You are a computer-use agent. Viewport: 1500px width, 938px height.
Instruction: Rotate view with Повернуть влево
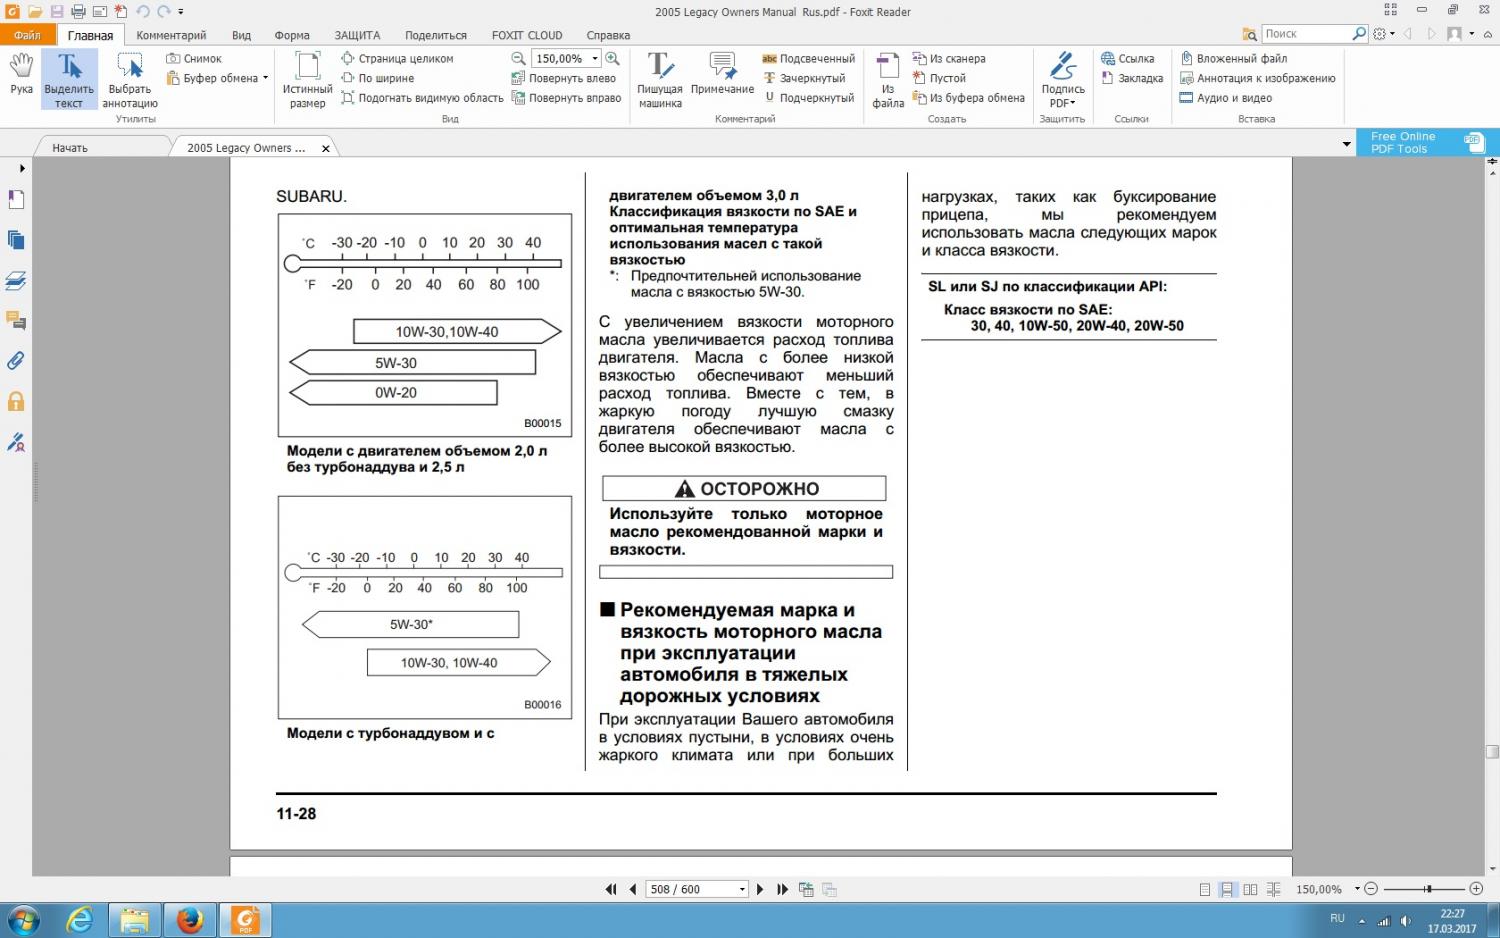pos(564,78)
